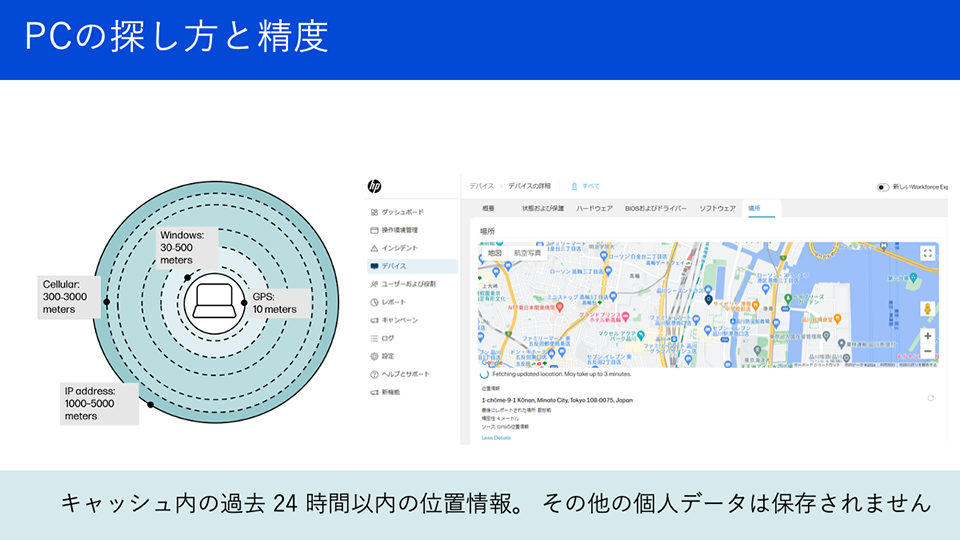Switch map to 航空写真 view
The height and width of the screenshot is (540, 960).
pos(527,253)
